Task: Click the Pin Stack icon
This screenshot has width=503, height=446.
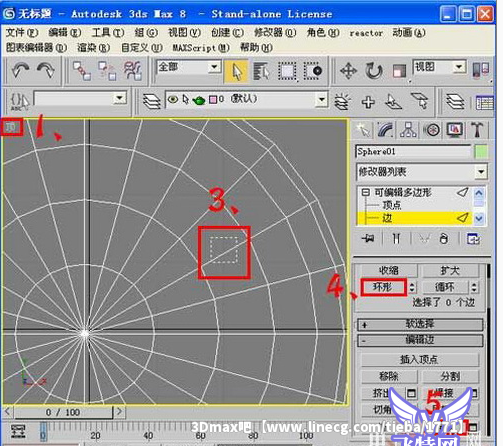Action: [x=368, y=239]
